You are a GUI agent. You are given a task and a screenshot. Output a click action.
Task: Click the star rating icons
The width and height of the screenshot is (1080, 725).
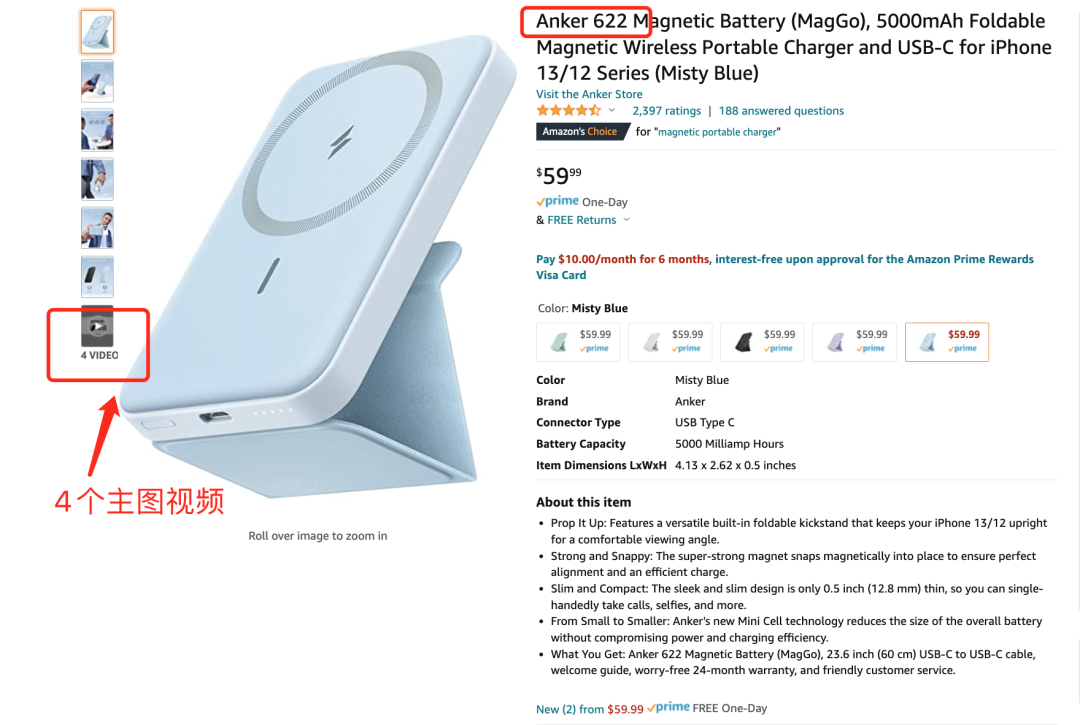coord(569,111)
